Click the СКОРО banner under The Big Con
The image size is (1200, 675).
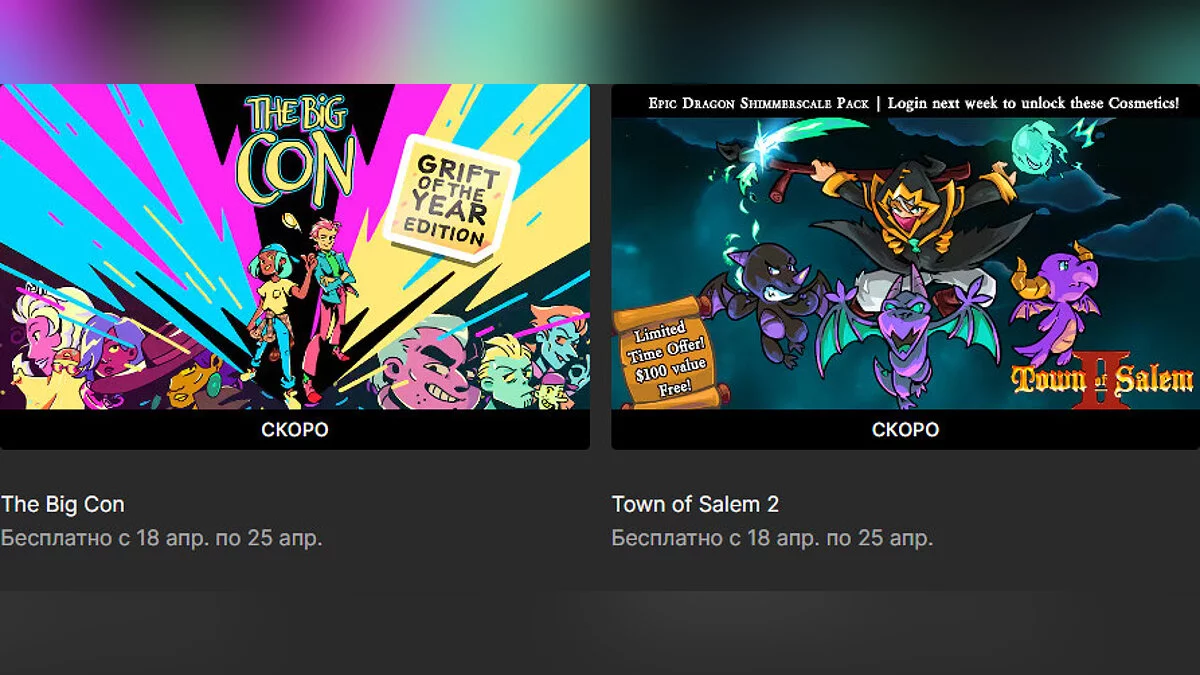point(295,430)
